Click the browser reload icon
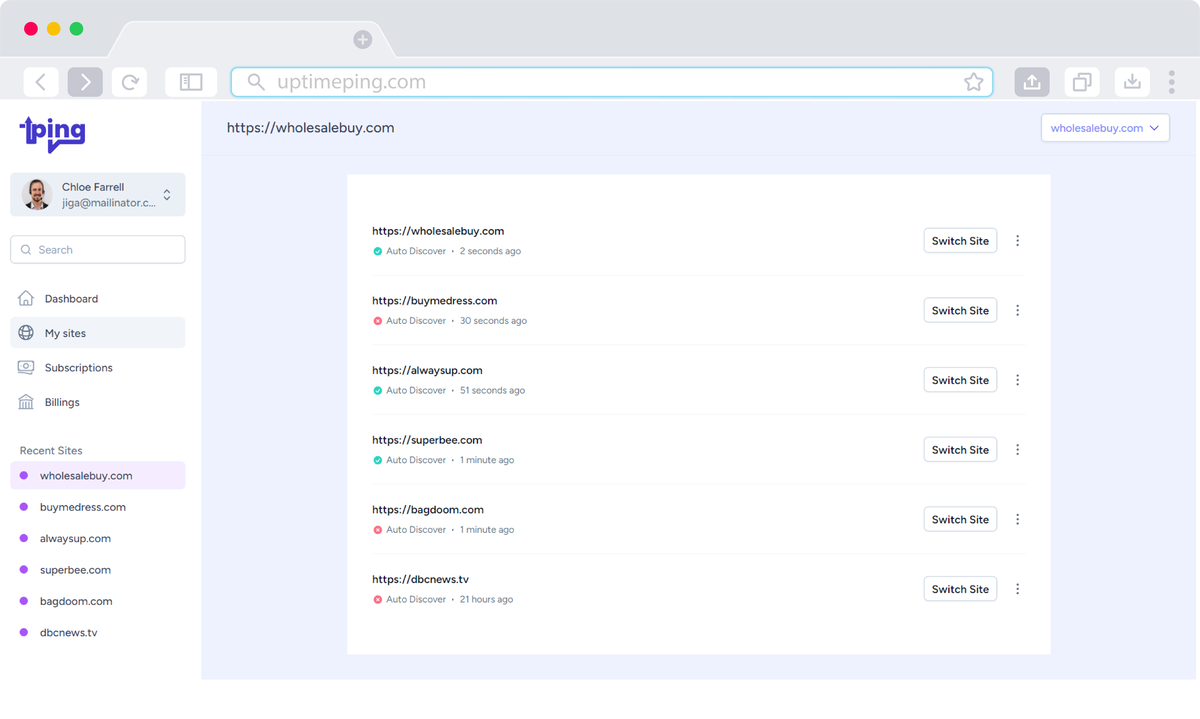Viewport: 1200px width, 719px height. 130,82
